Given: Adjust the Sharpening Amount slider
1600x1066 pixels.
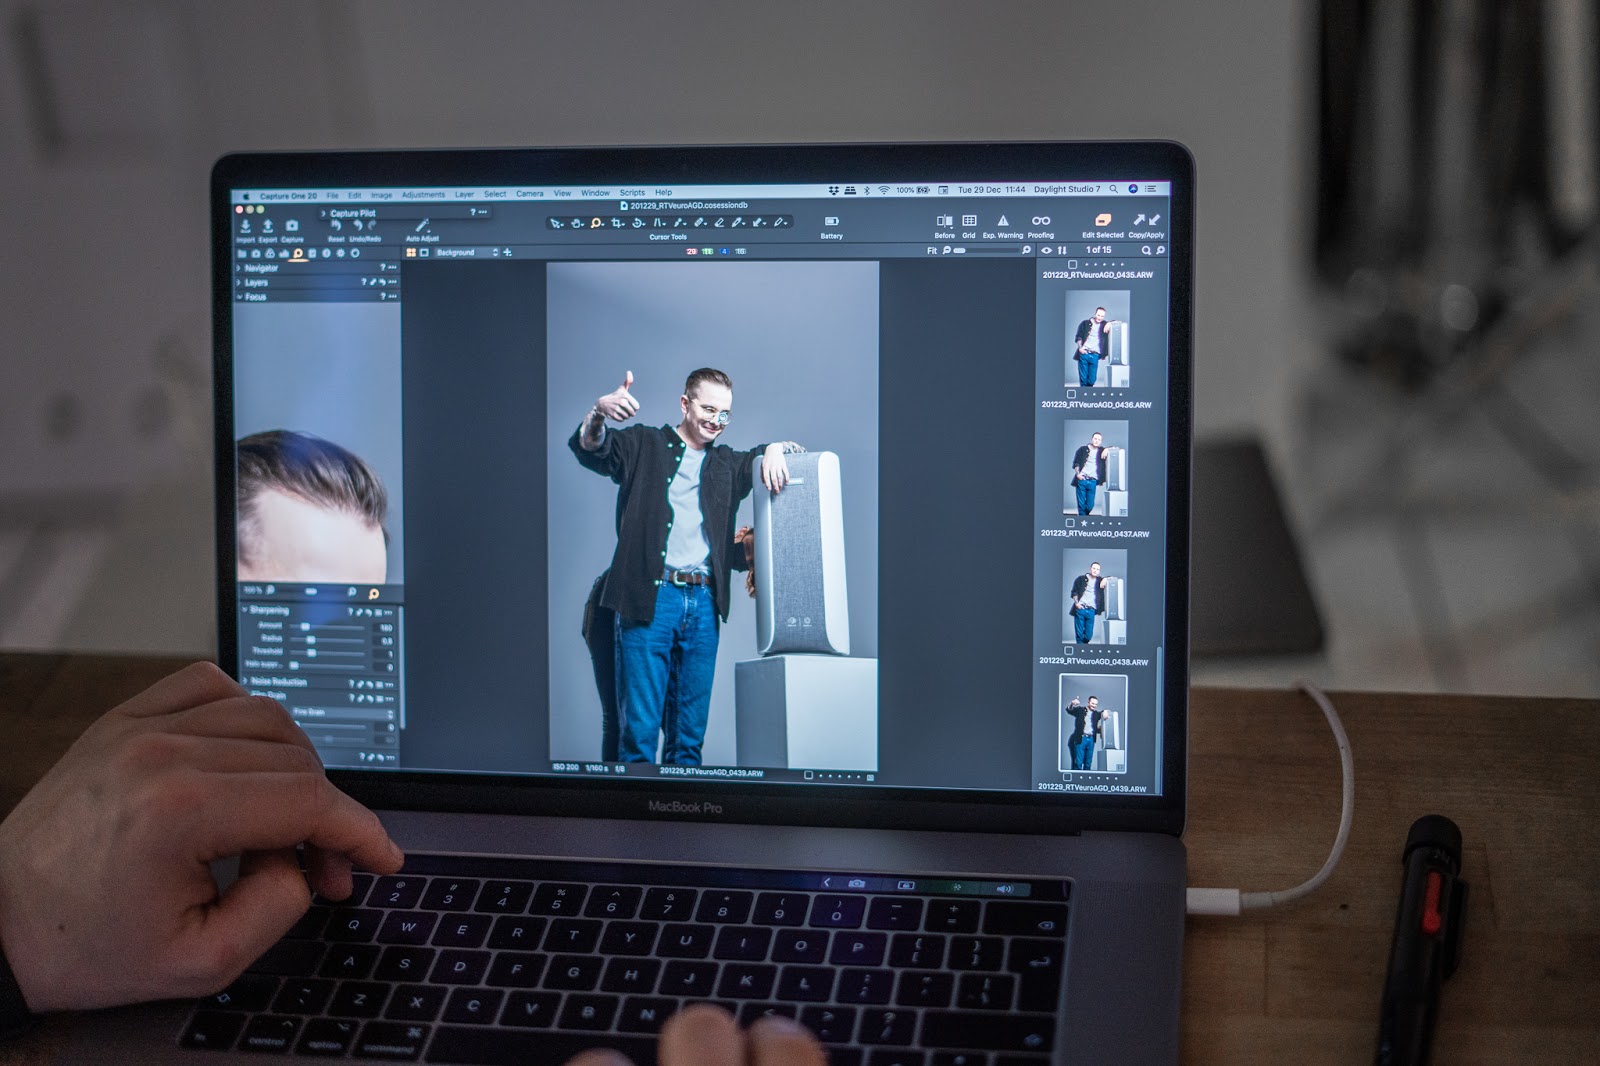Looking at the screenshot, I should tap(306, 627).
